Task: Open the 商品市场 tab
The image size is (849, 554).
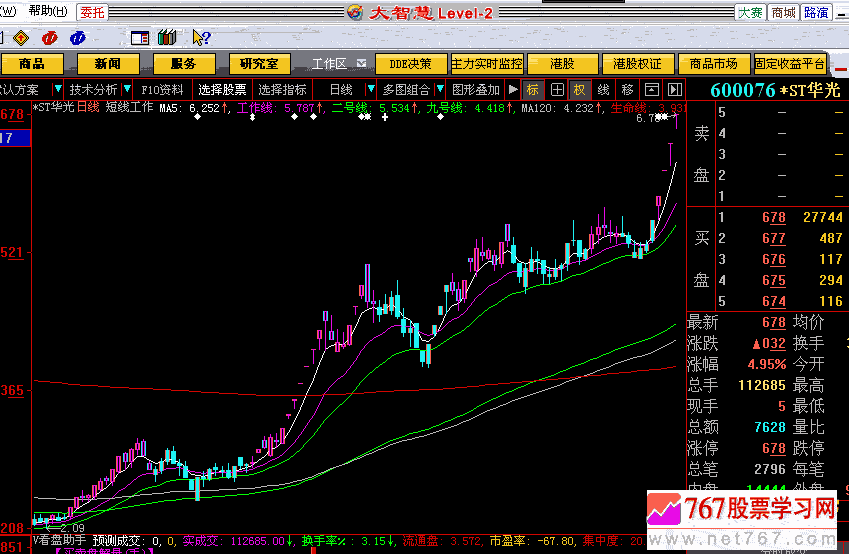Action: (x=714, y=64)
